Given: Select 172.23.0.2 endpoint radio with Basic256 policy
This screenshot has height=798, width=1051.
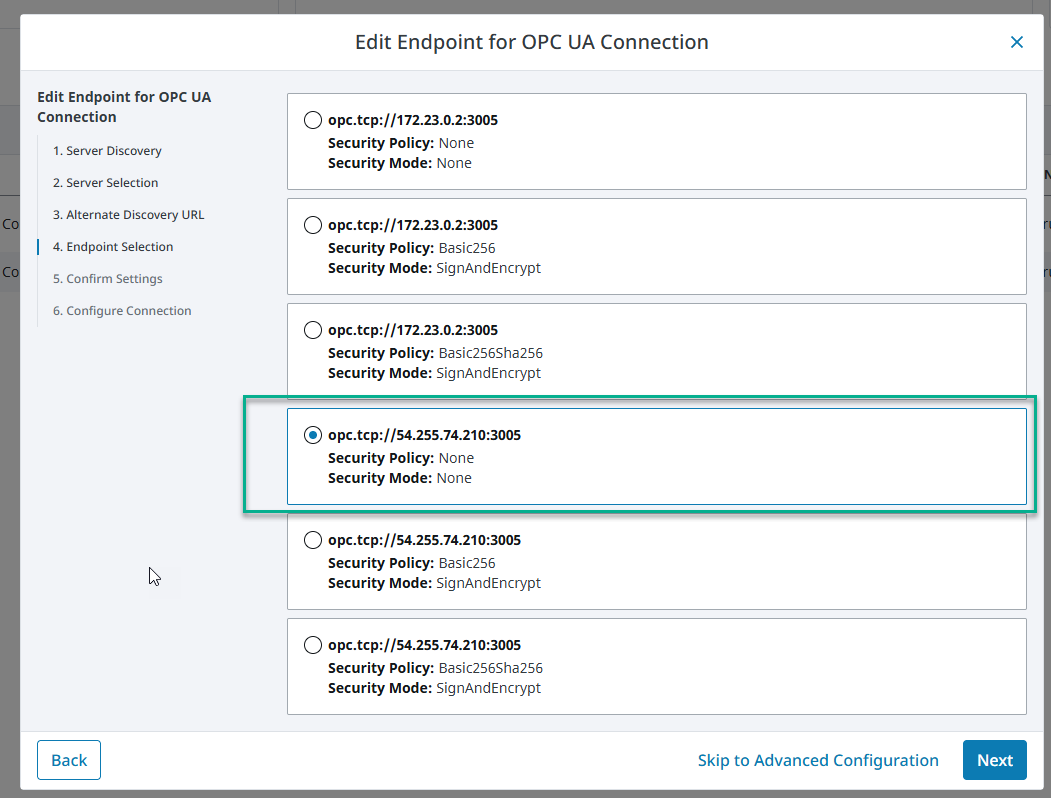Looking at the screenshot, I should 313,226.
